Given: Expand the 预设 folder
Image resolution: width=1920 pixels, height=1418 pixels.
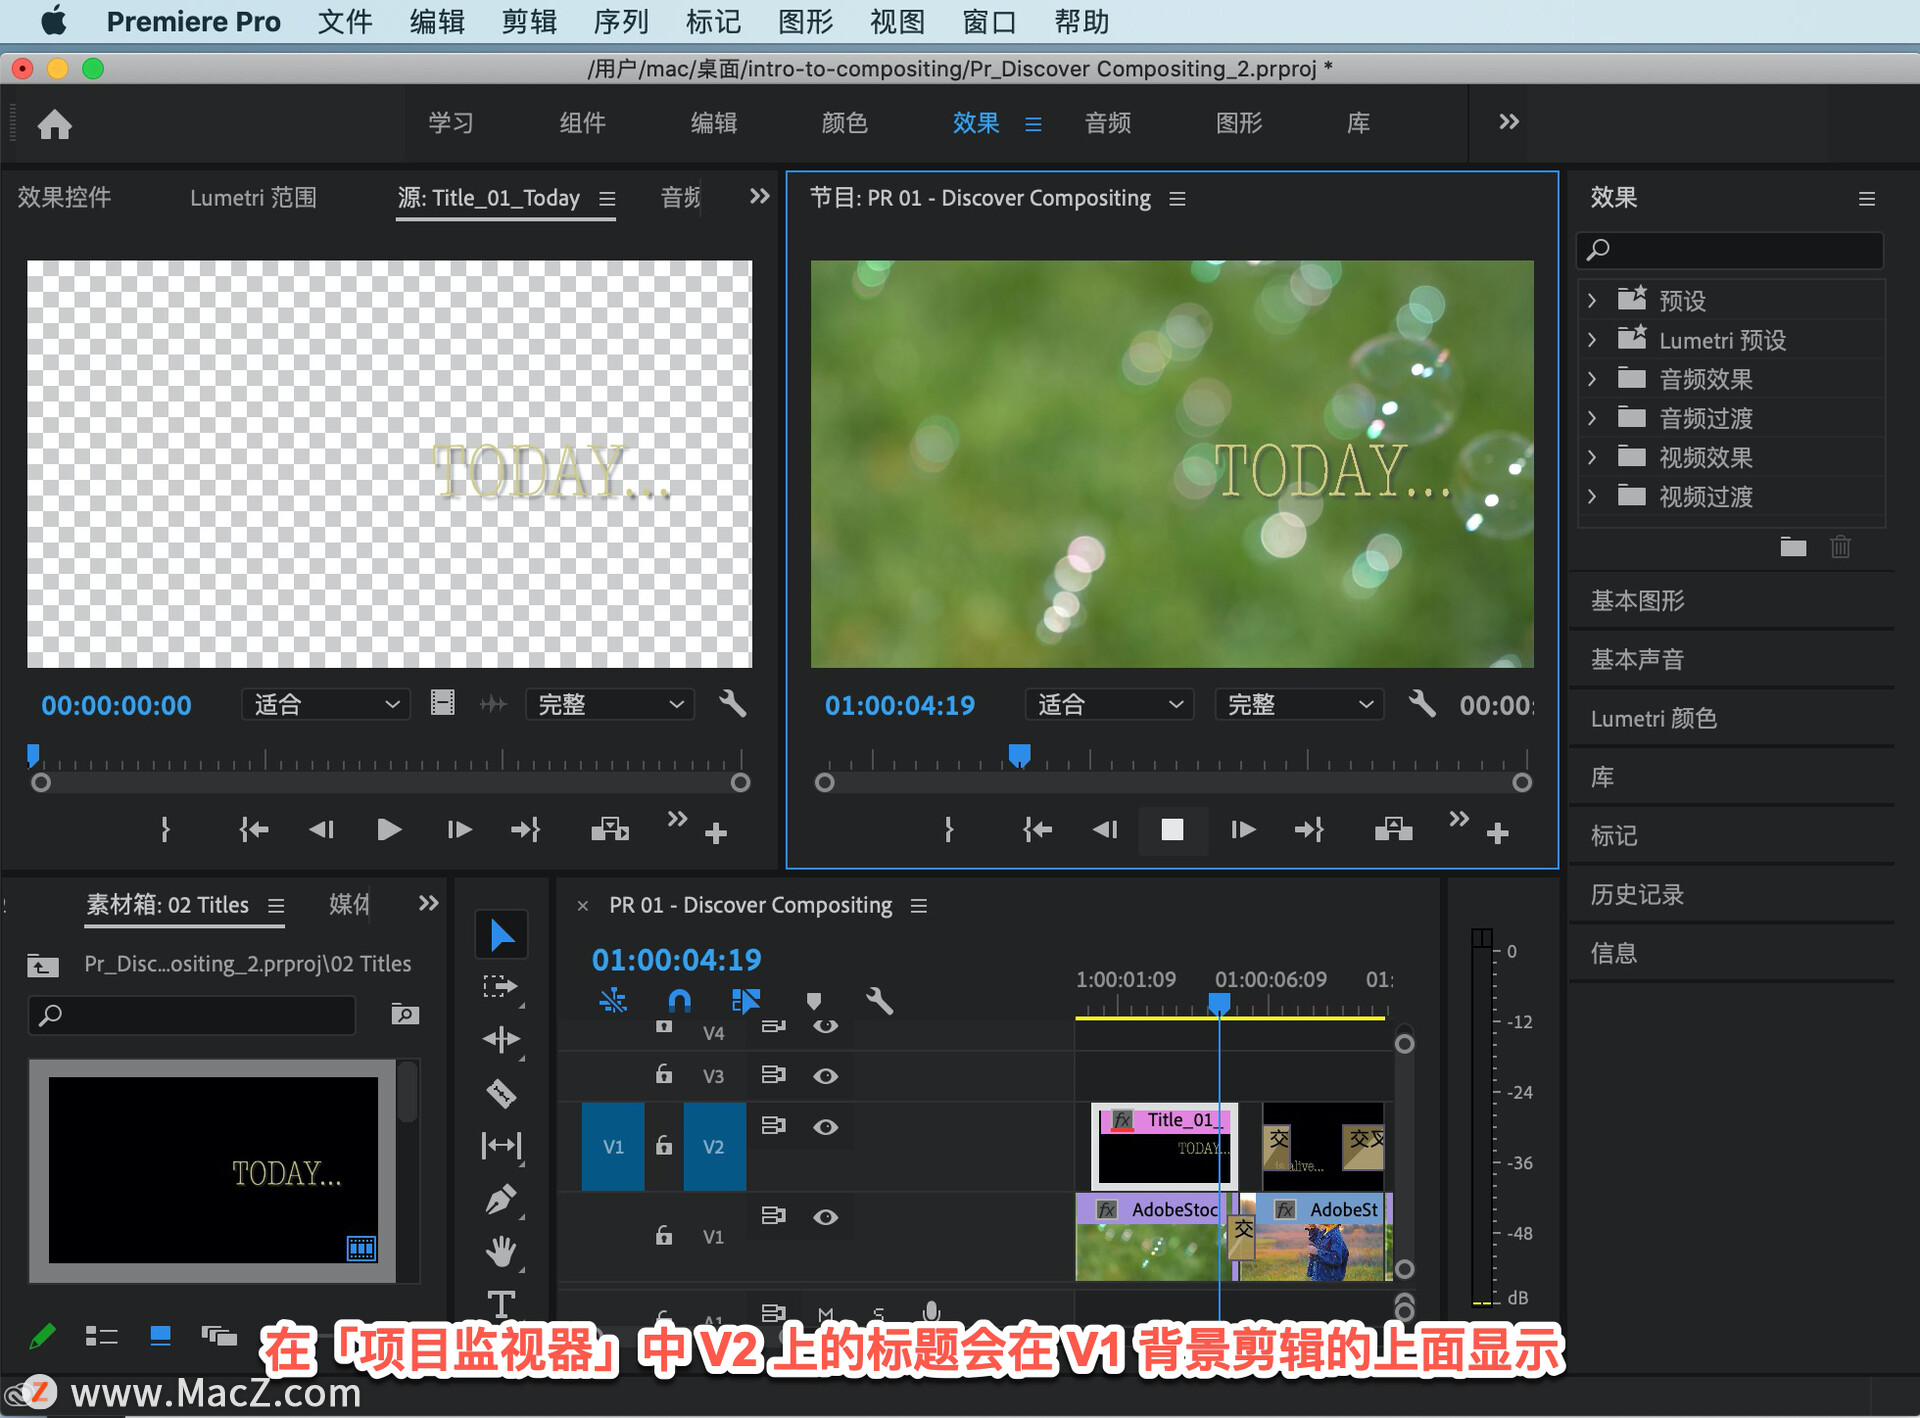Looking at the screenshot, I should point(1592,300).
